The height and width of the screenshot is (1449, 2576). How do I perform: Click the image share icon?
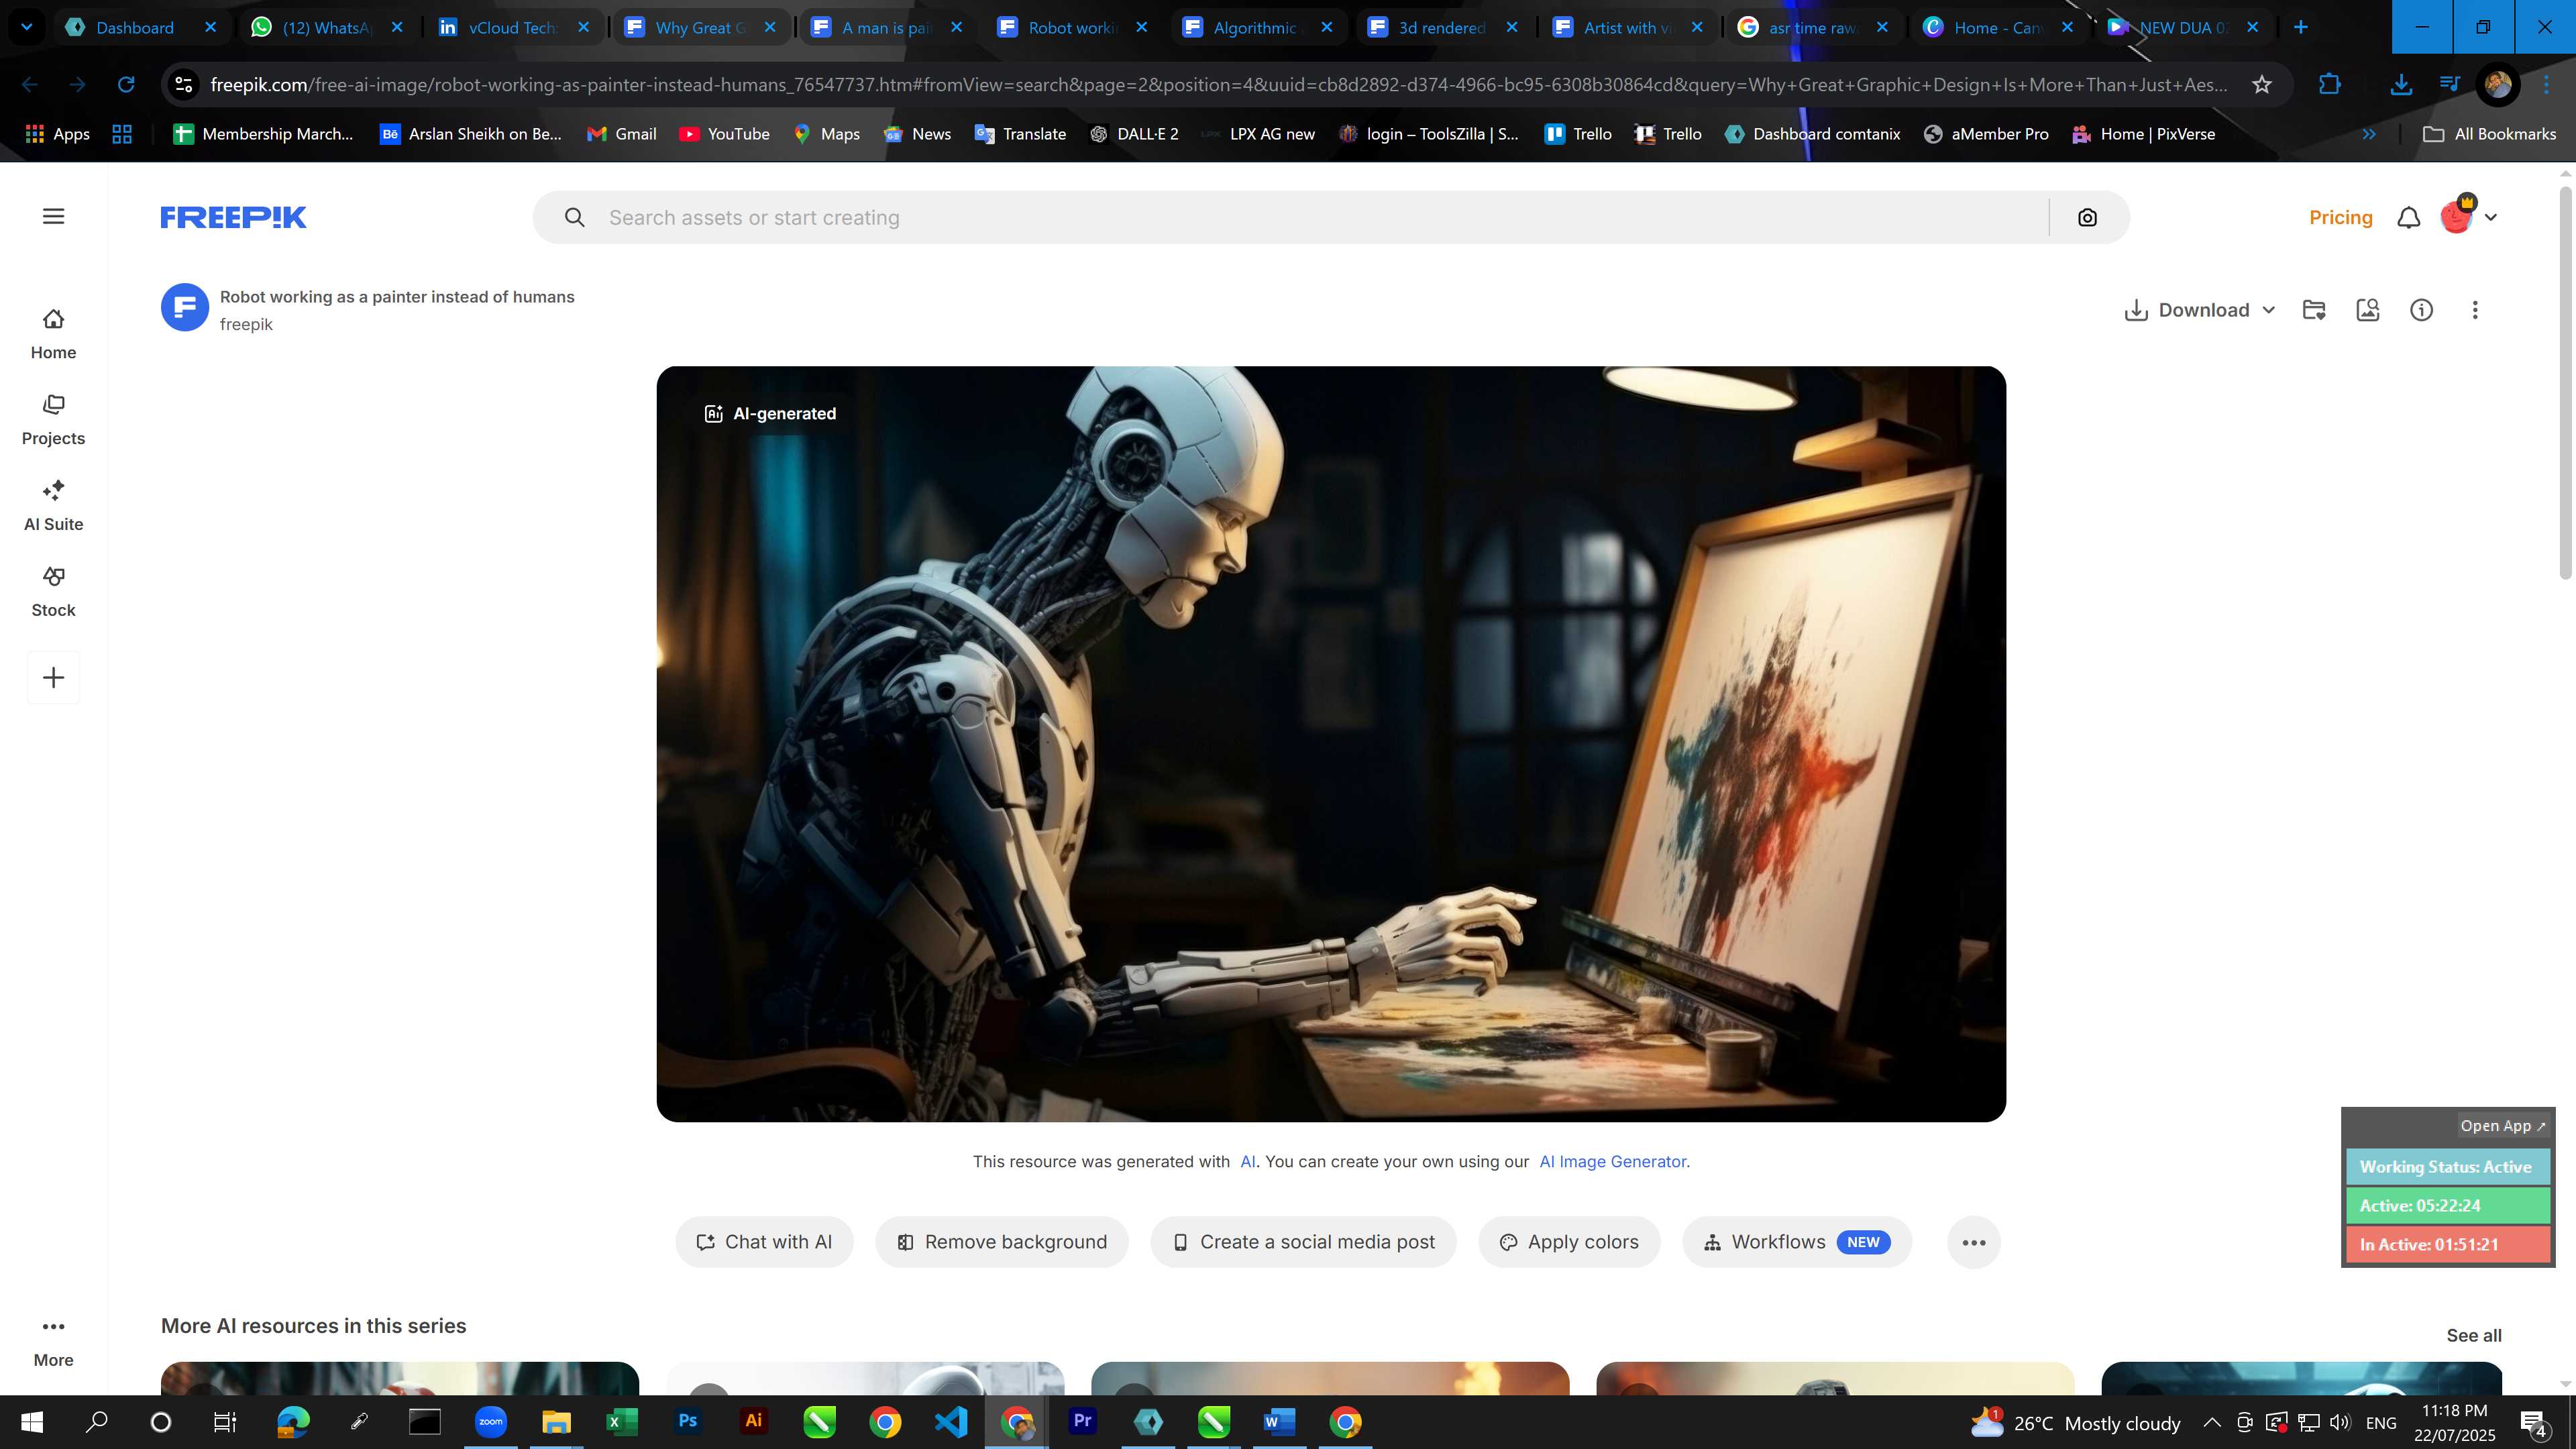click(x=2368, y=310)
